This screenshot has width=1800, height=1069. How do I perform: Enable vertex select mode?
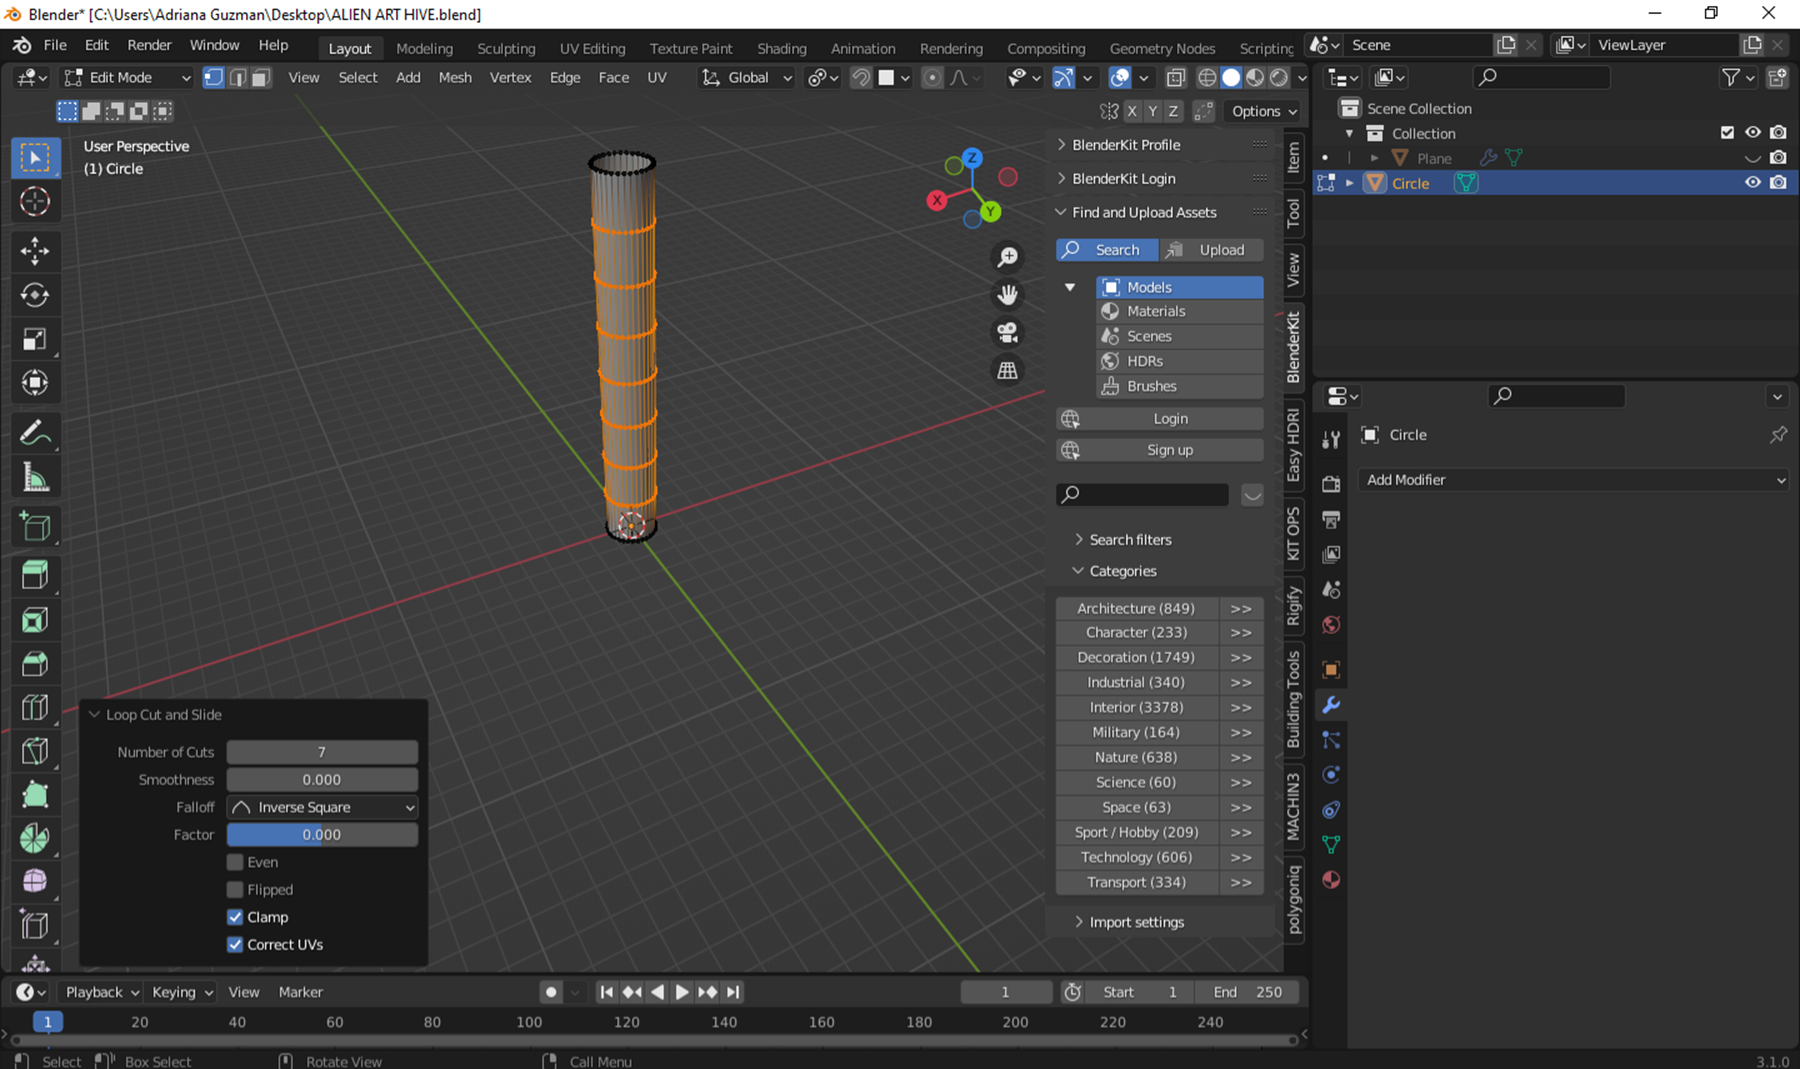(213, 77)
